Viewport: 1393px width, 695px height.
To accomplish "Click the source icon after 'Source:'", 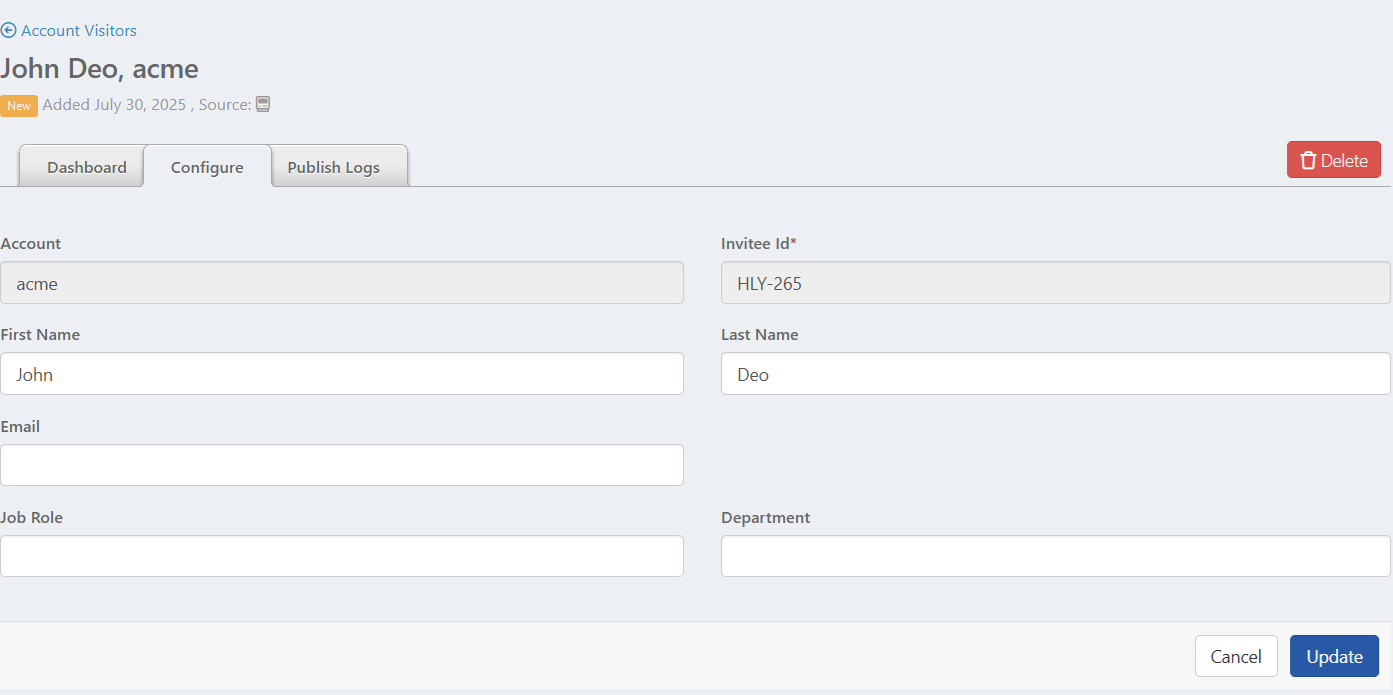I will point(263,104).
